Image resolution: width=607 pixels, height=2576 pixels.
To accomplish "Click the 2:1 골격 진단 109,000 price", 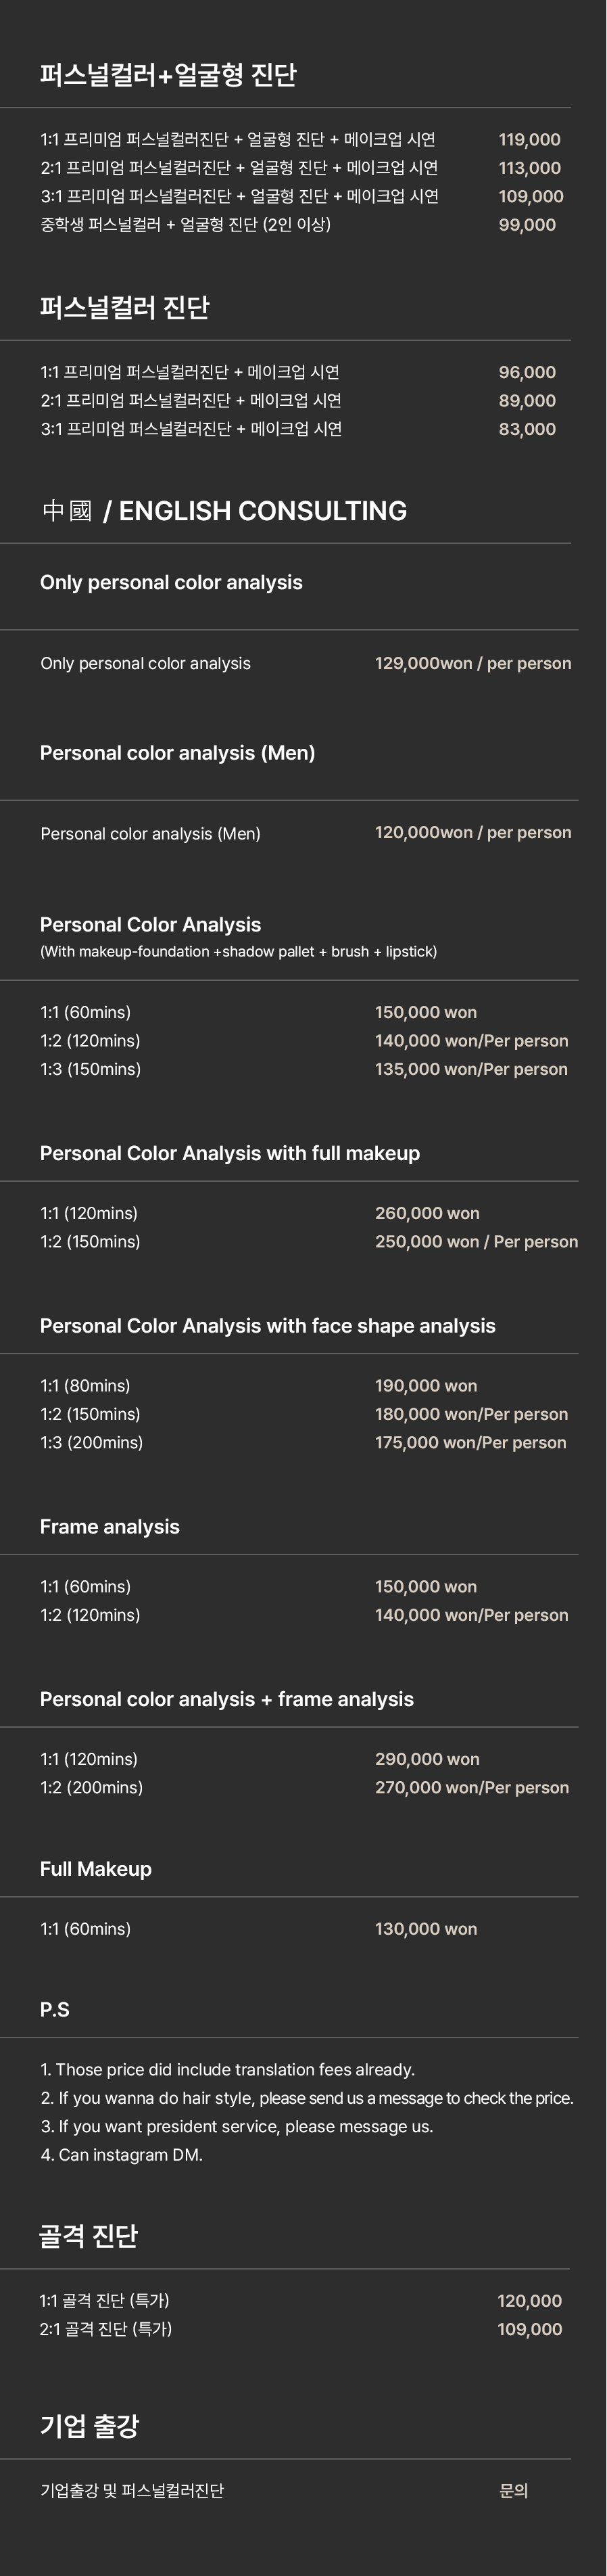I will coord(529,2329).
